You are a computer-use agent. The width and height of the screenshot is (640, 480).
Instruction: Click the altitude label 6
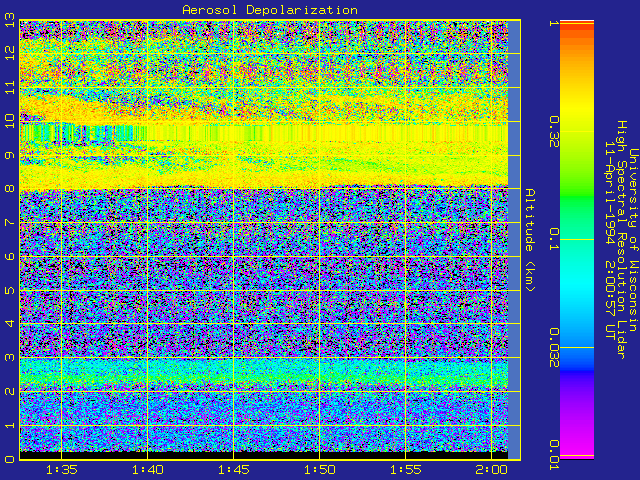[10, 256]
